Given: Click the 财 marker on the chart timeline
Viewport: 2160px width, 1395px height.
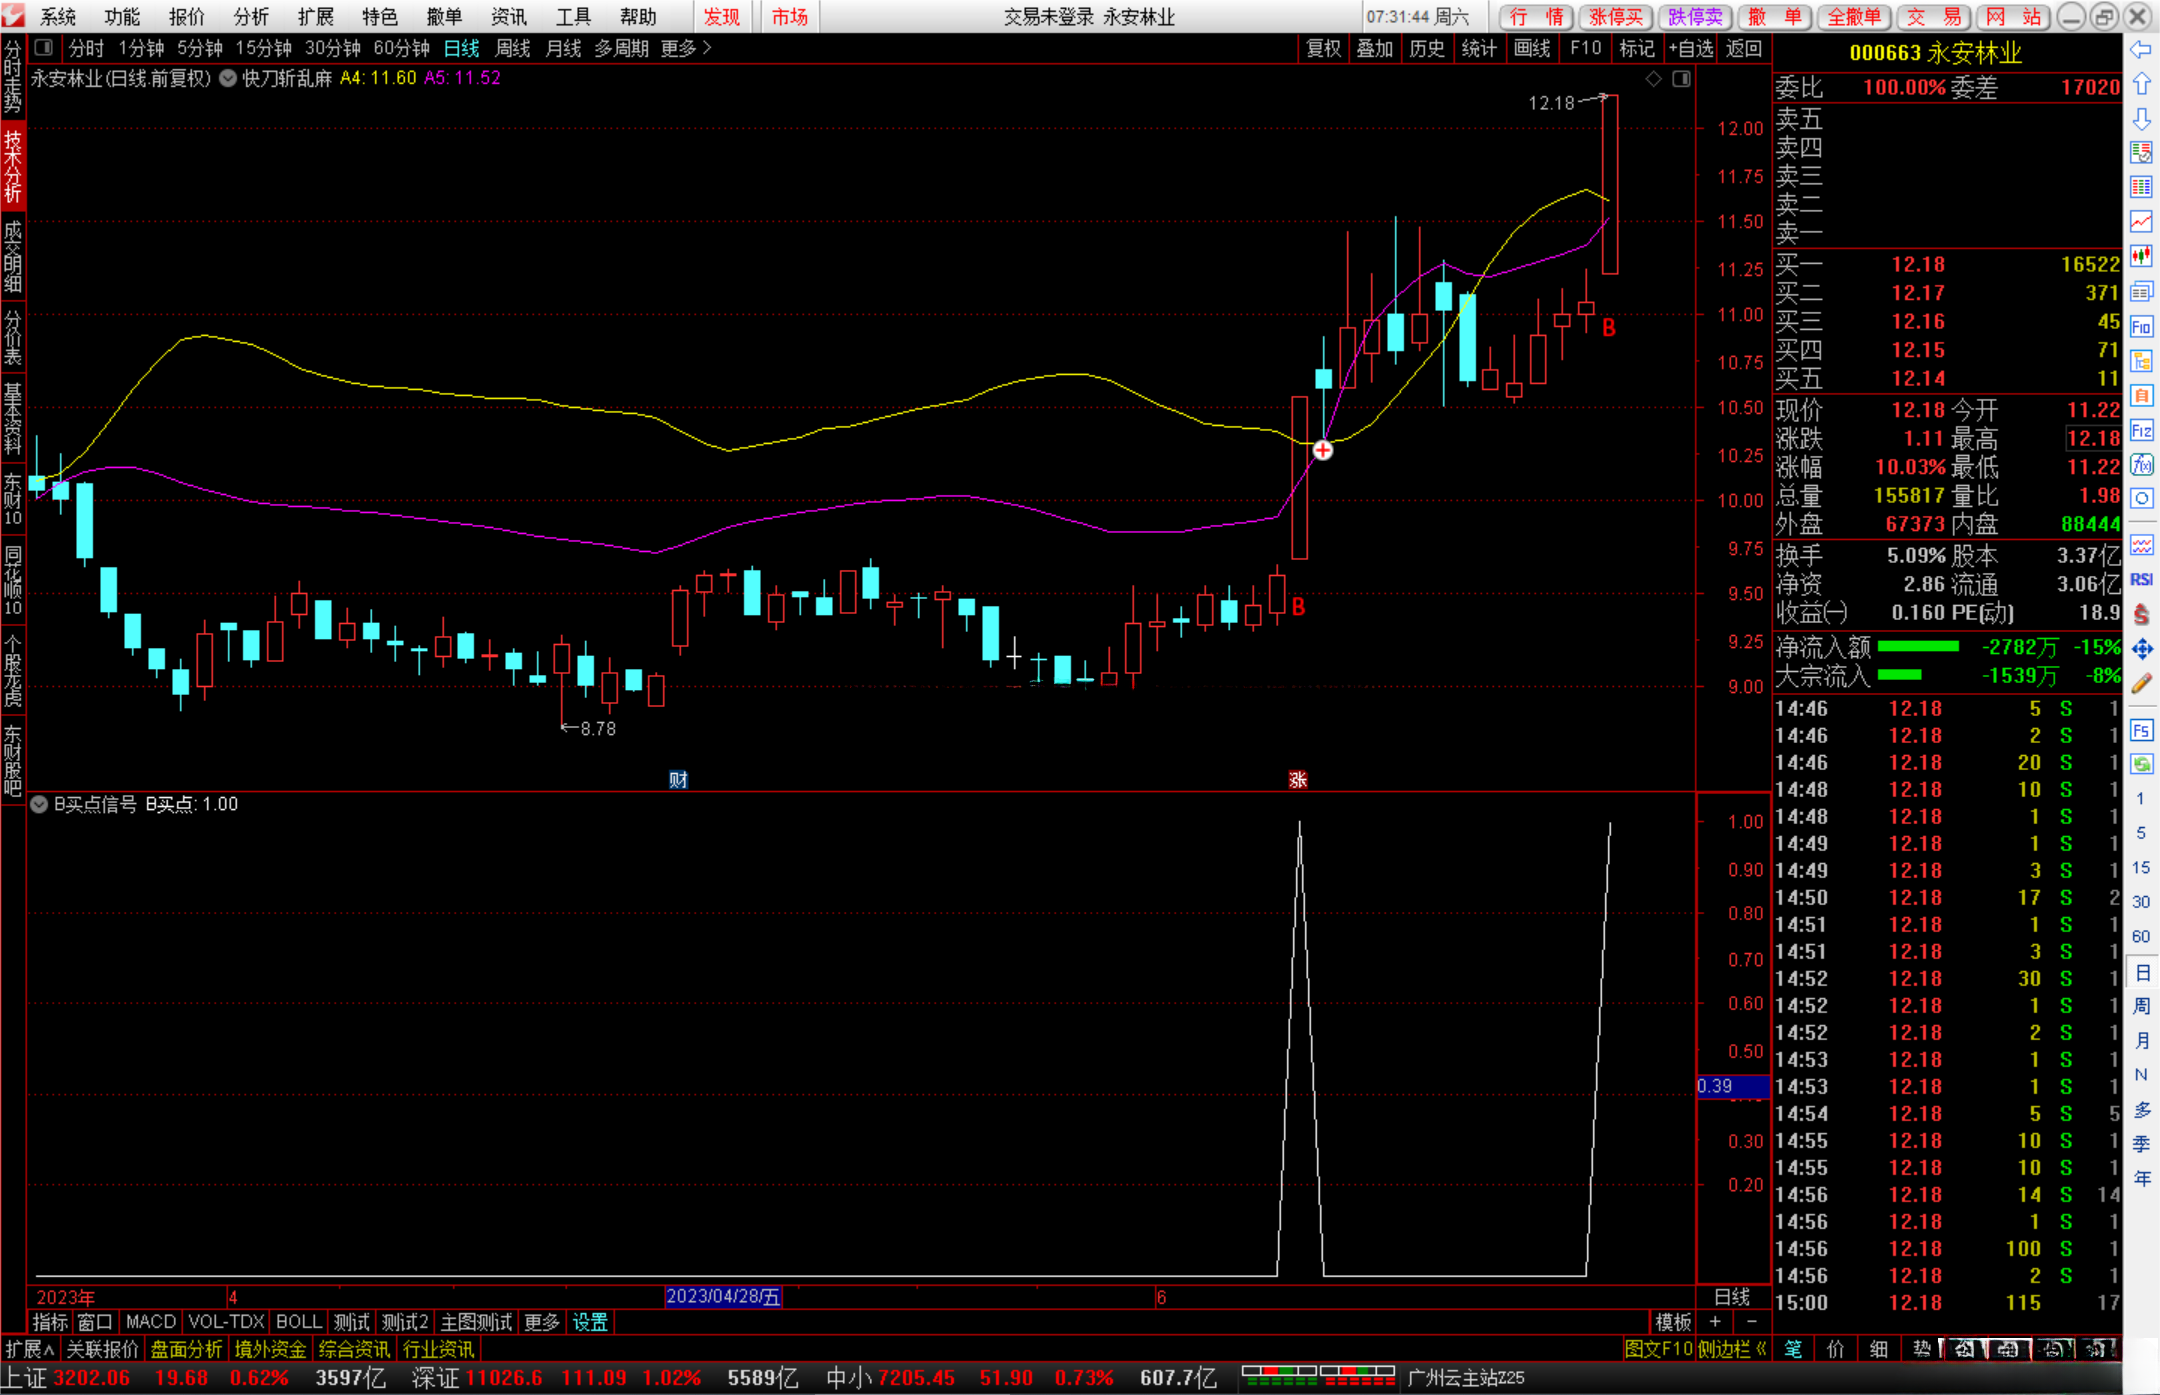Looking at the screenshot, I should click(678, 780).
